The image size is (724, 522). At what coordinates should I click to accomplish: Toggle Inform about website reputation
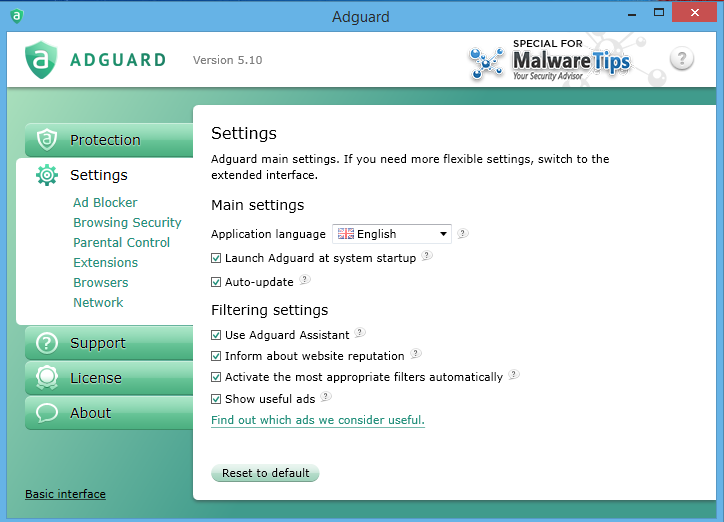216,356
